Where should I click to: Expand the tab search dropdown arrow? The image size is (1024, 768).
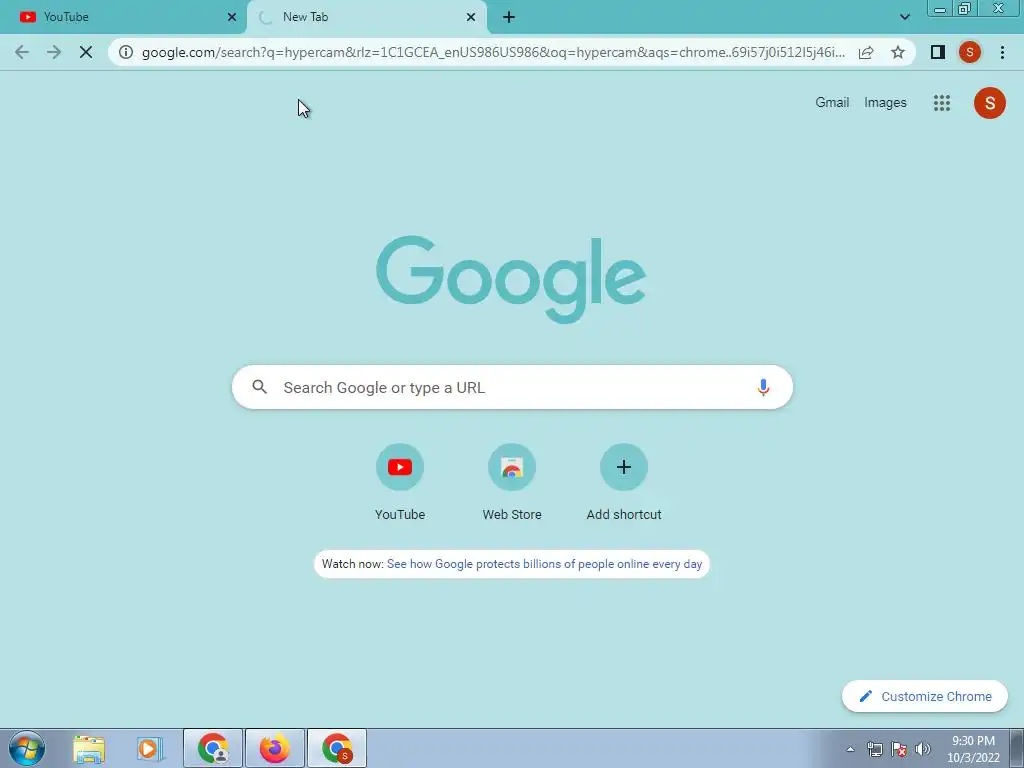tap(904, 17)
